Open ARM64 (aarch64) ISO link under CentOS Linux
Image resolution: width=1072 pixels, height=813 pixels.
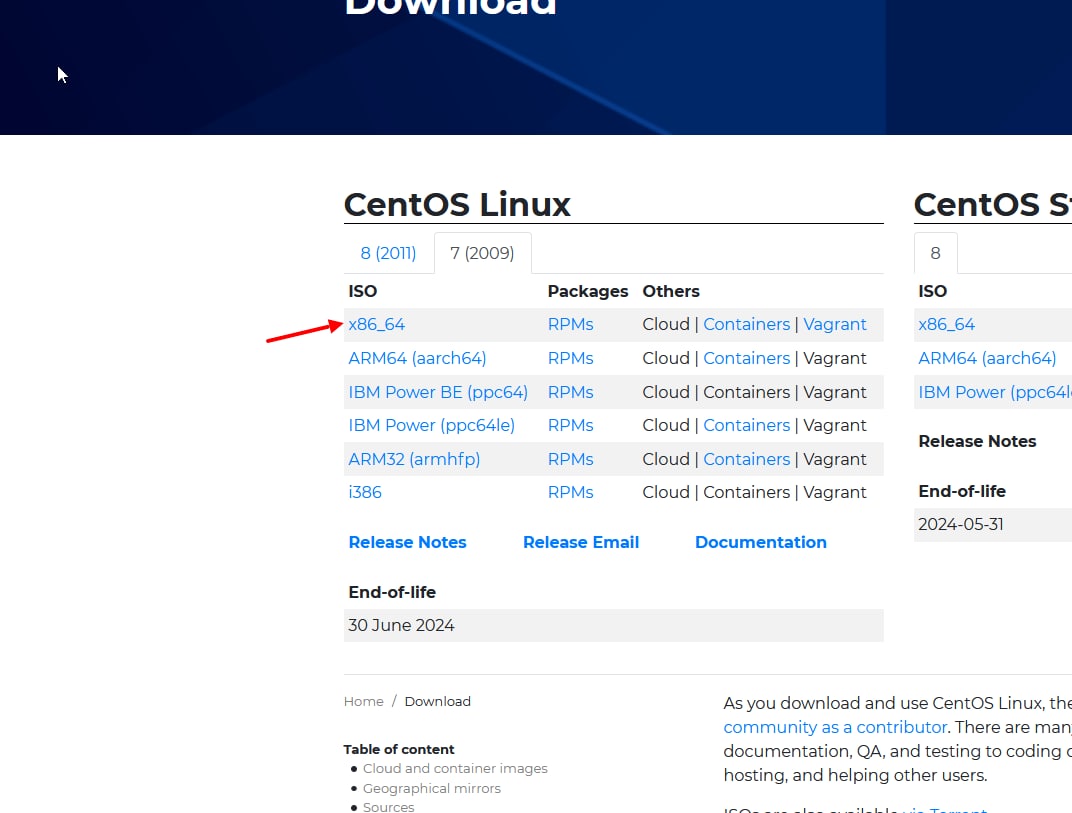(x=417, y=358)
